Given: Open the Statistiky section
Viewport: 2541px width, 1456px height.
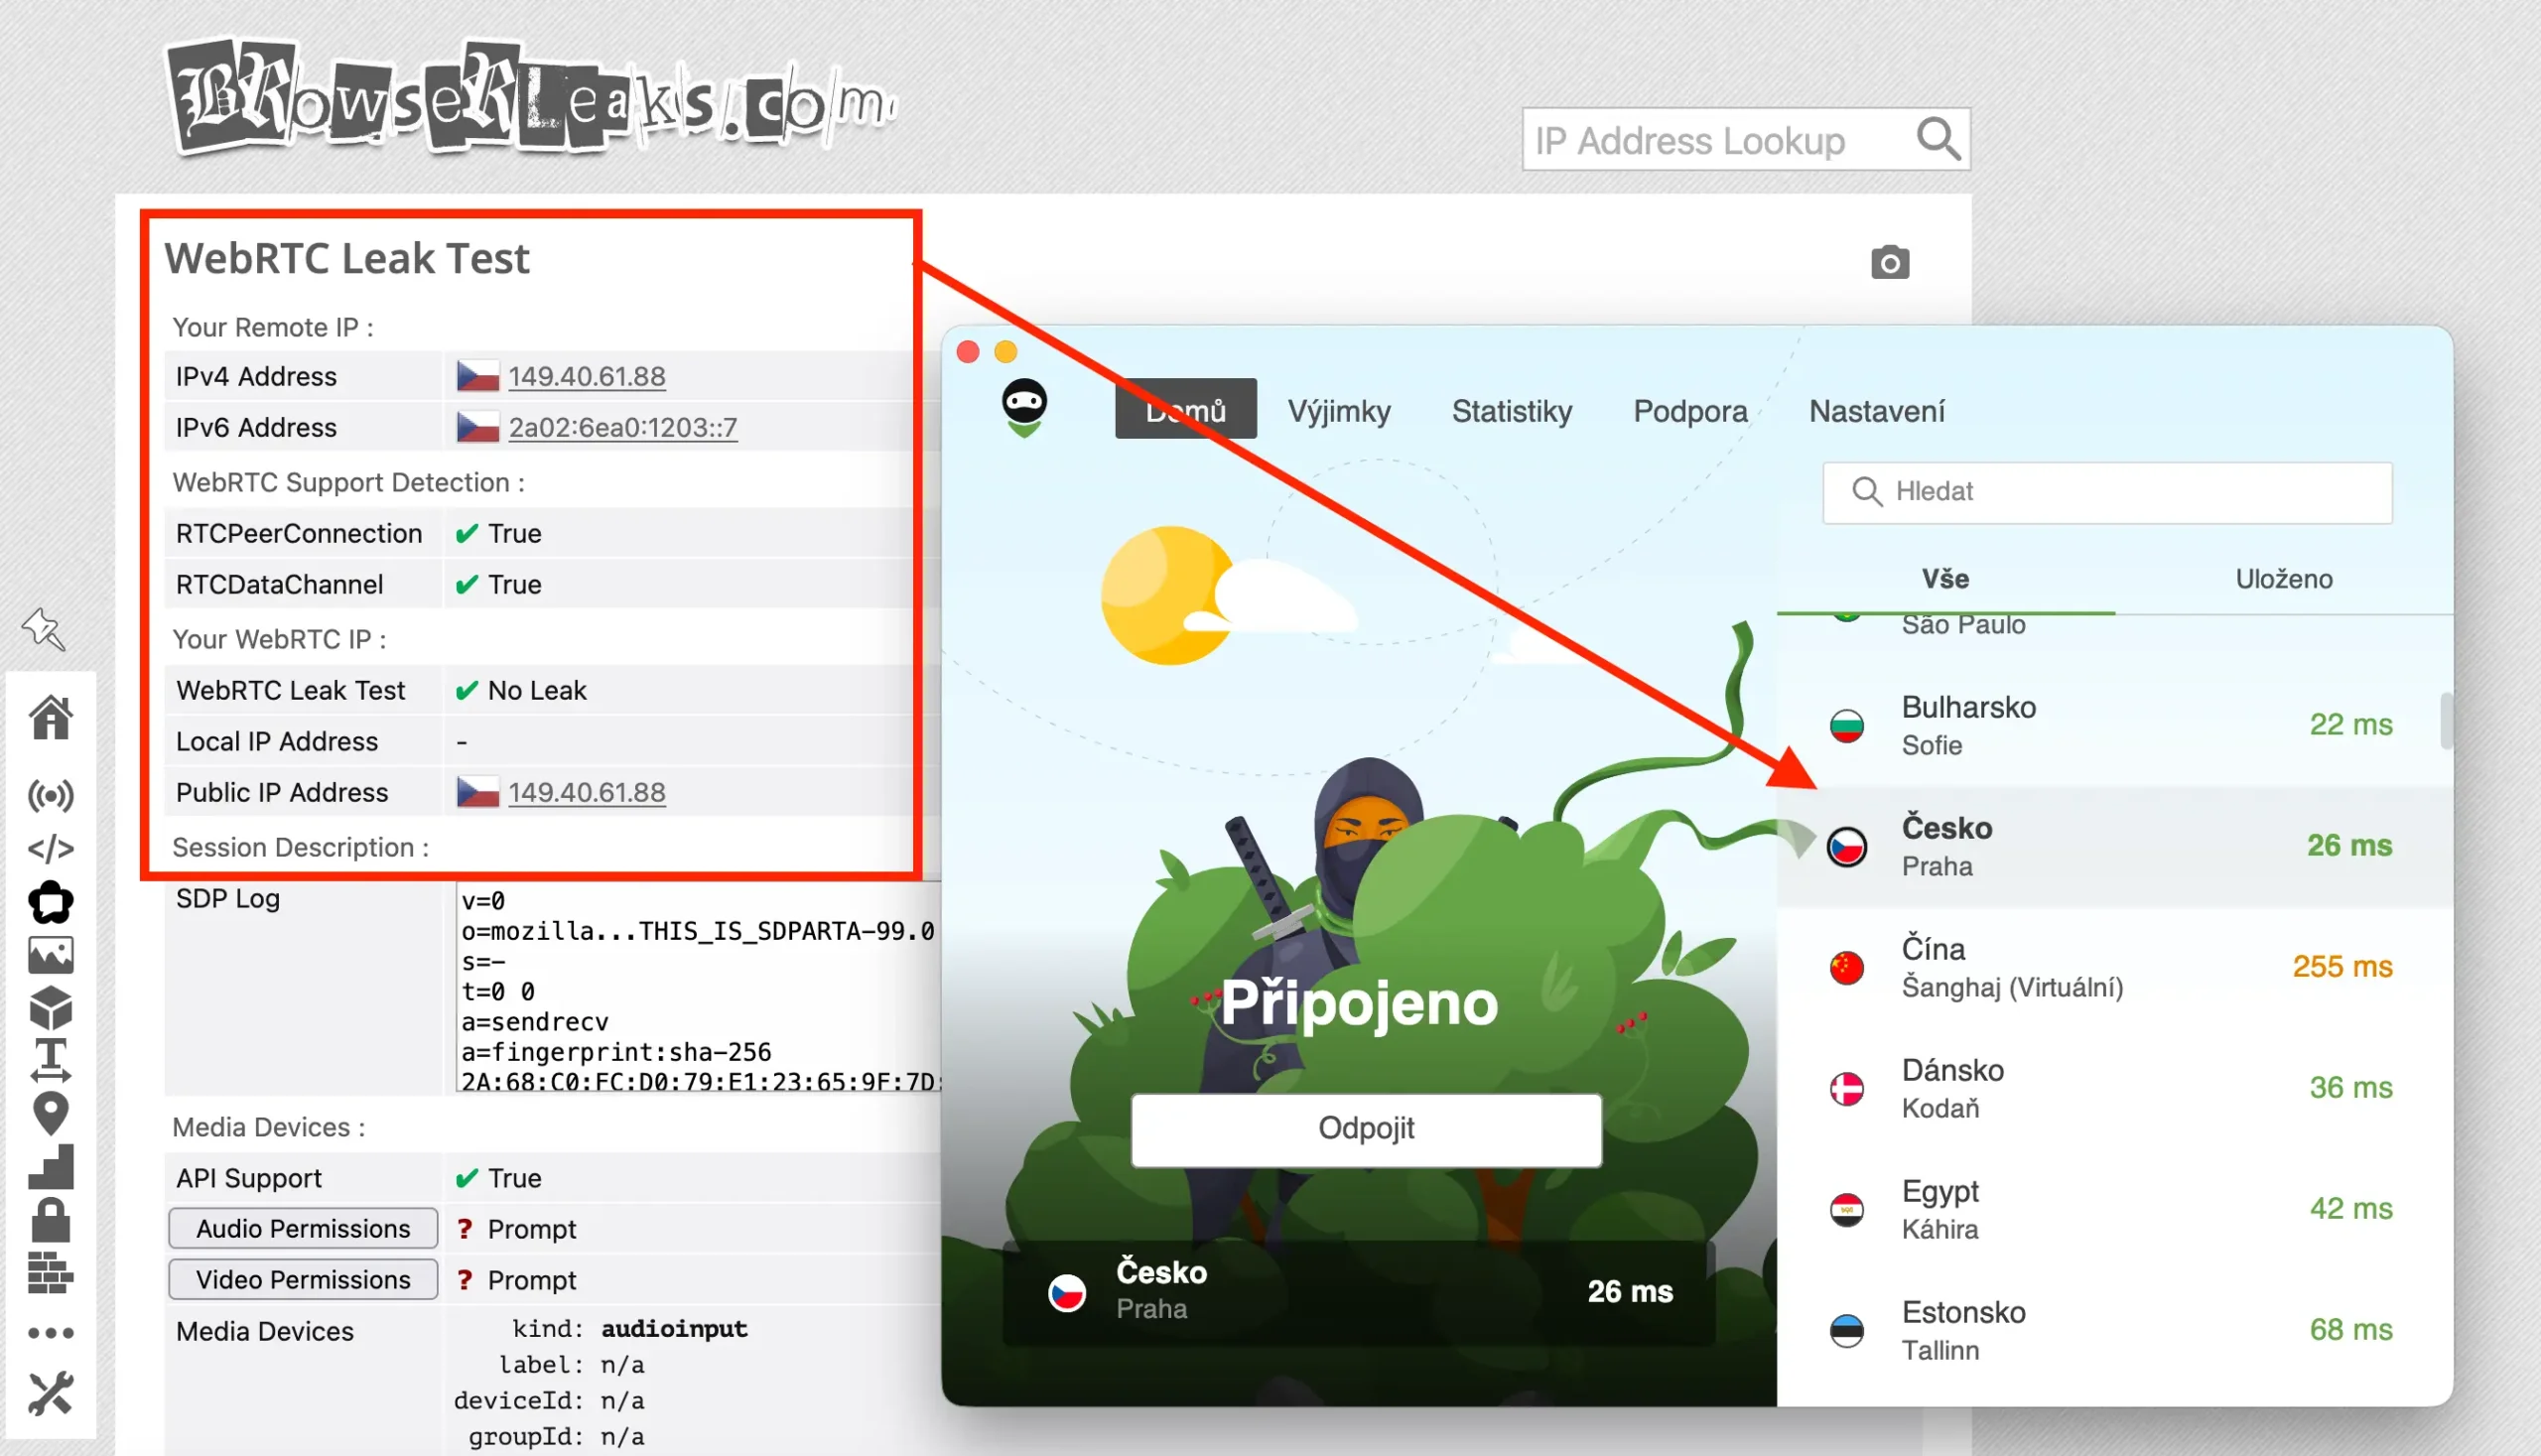Looking at the screenshot, I should pyautogui.click(x=1511, y=411).
